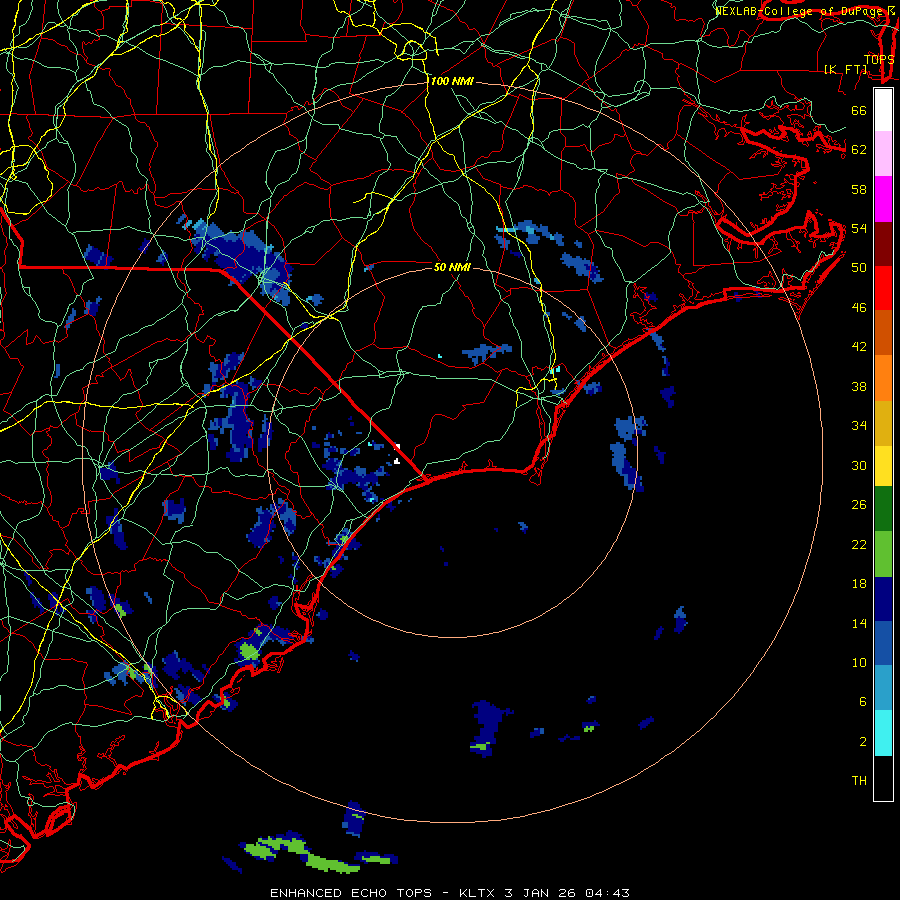Image resolution: width=900 pixels, height=900 pixels.
Task: Click the "ENHANCED ECHO TOPS - KLTX" caption
Action: 381,893
